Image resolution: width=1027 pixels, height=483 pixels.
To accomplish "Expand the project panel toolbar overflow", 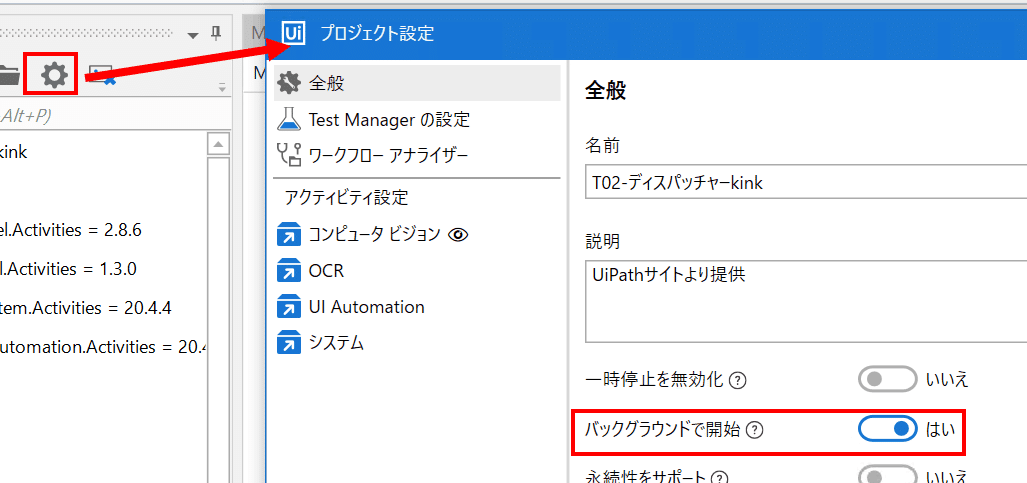I will tap(222, 87).
